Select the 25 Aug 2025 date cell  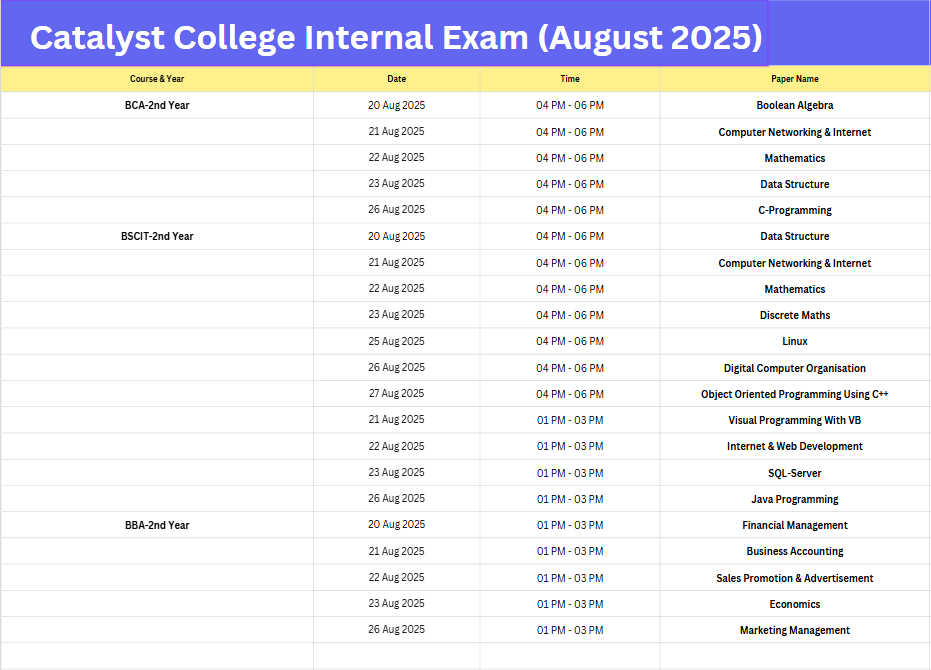[x=397, y=341]
